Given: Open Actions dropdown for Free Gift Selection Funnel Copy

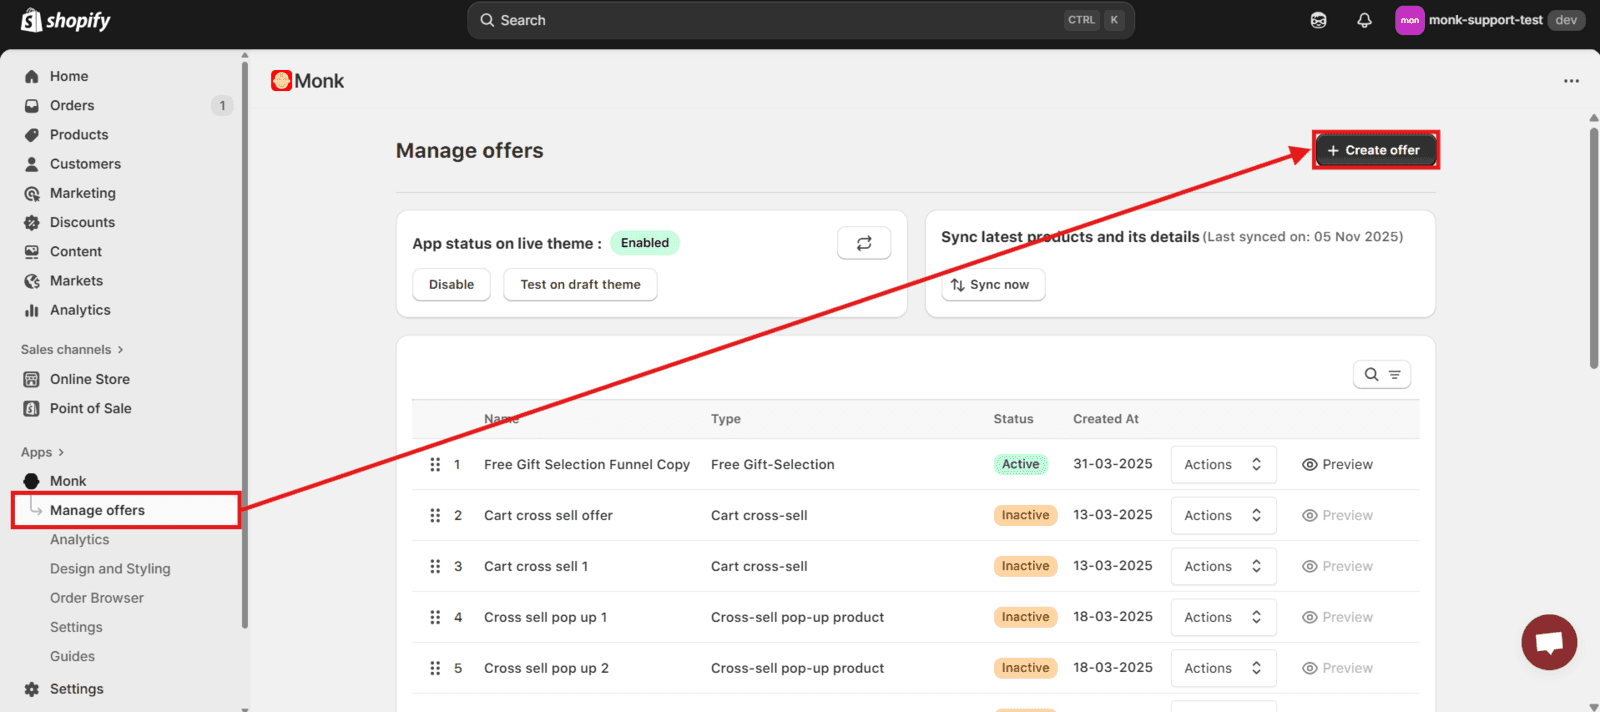Looking at the screenshot, I should pos(1223,465).
